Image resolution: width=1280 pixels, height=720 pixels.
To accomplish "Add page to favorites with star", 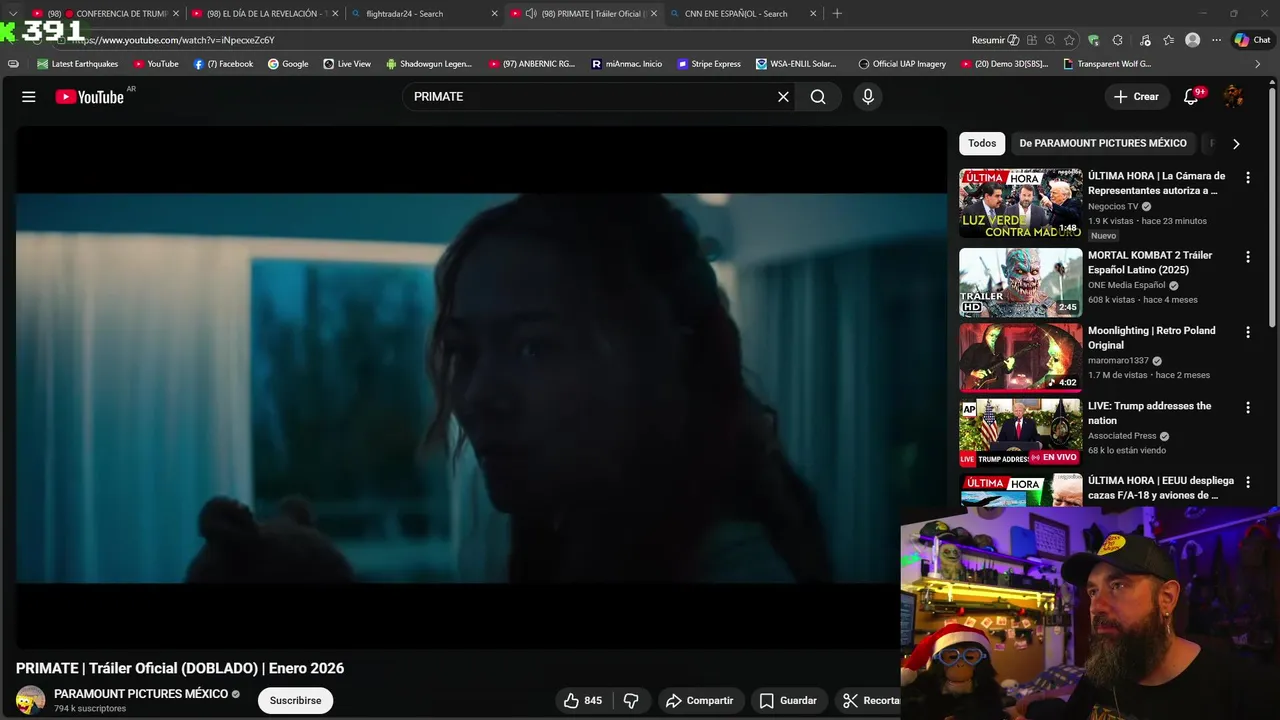I will (1069, 40).
